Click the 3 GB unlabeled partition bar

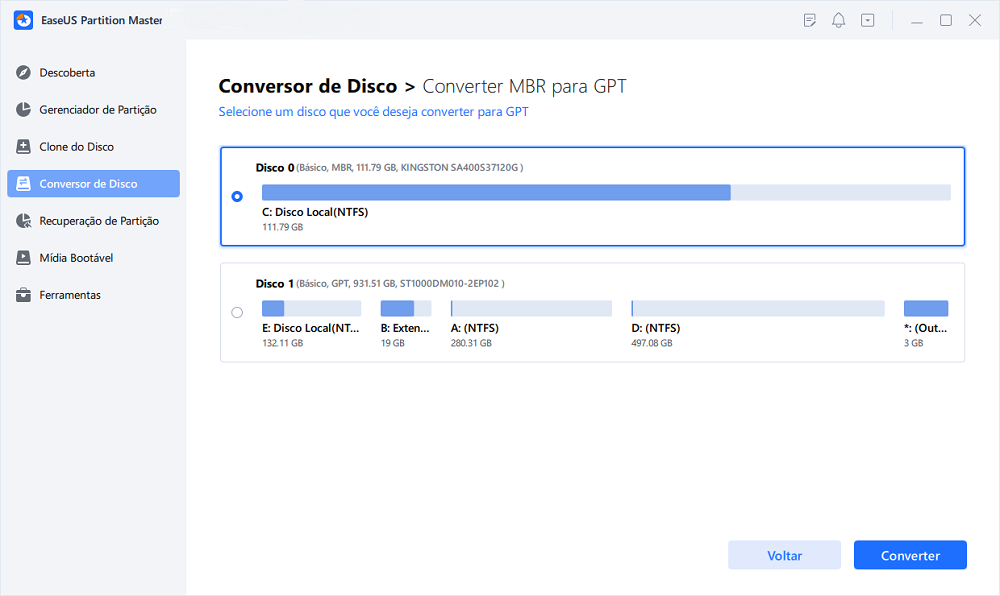click(x=926, y=309)
